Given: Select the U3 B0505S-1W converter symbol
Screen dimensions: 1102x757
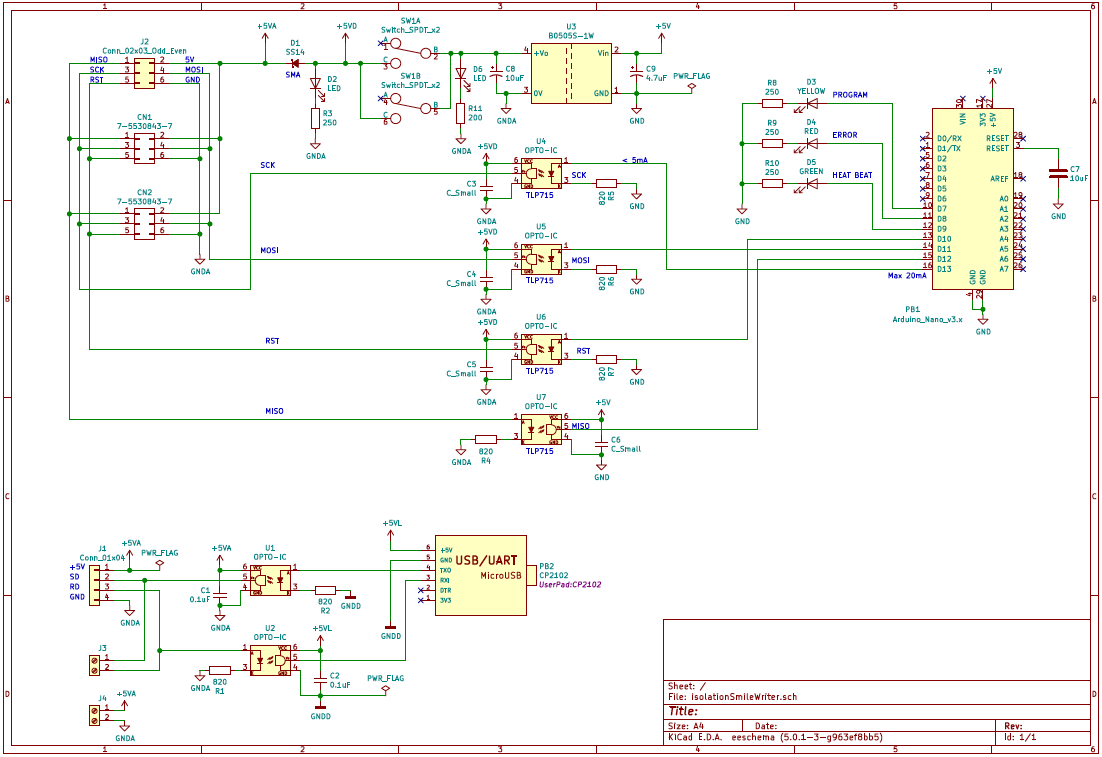Looking at the screenshot, I should point(571,72).
